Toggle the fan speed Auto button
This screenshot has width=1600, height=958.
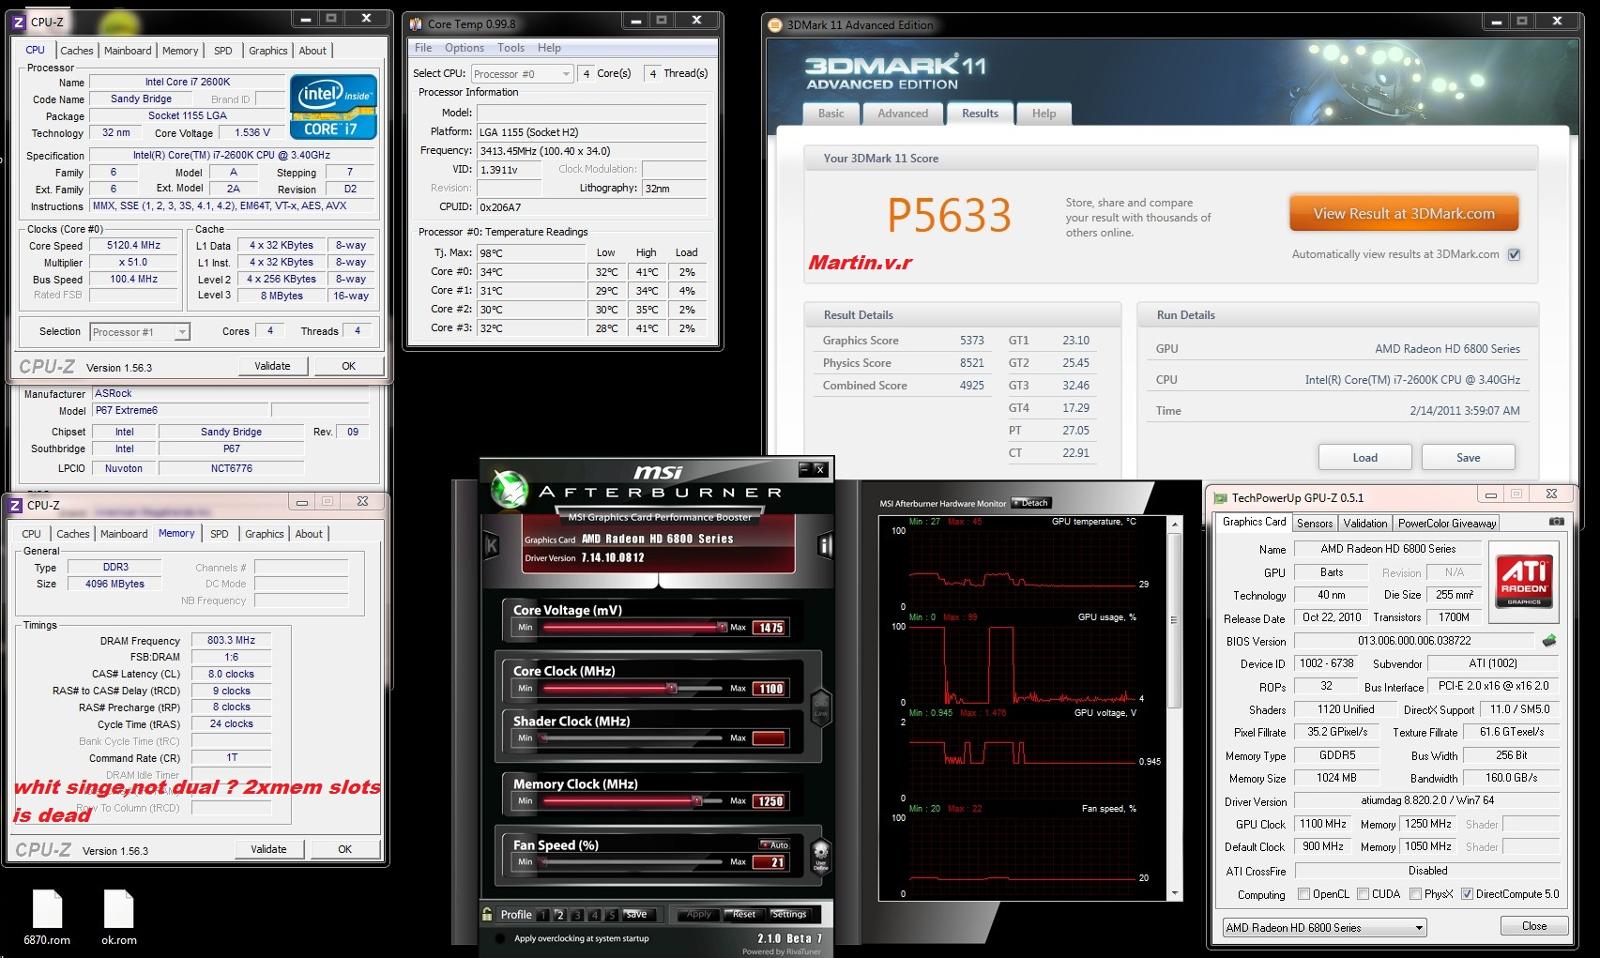coord(774,845)
